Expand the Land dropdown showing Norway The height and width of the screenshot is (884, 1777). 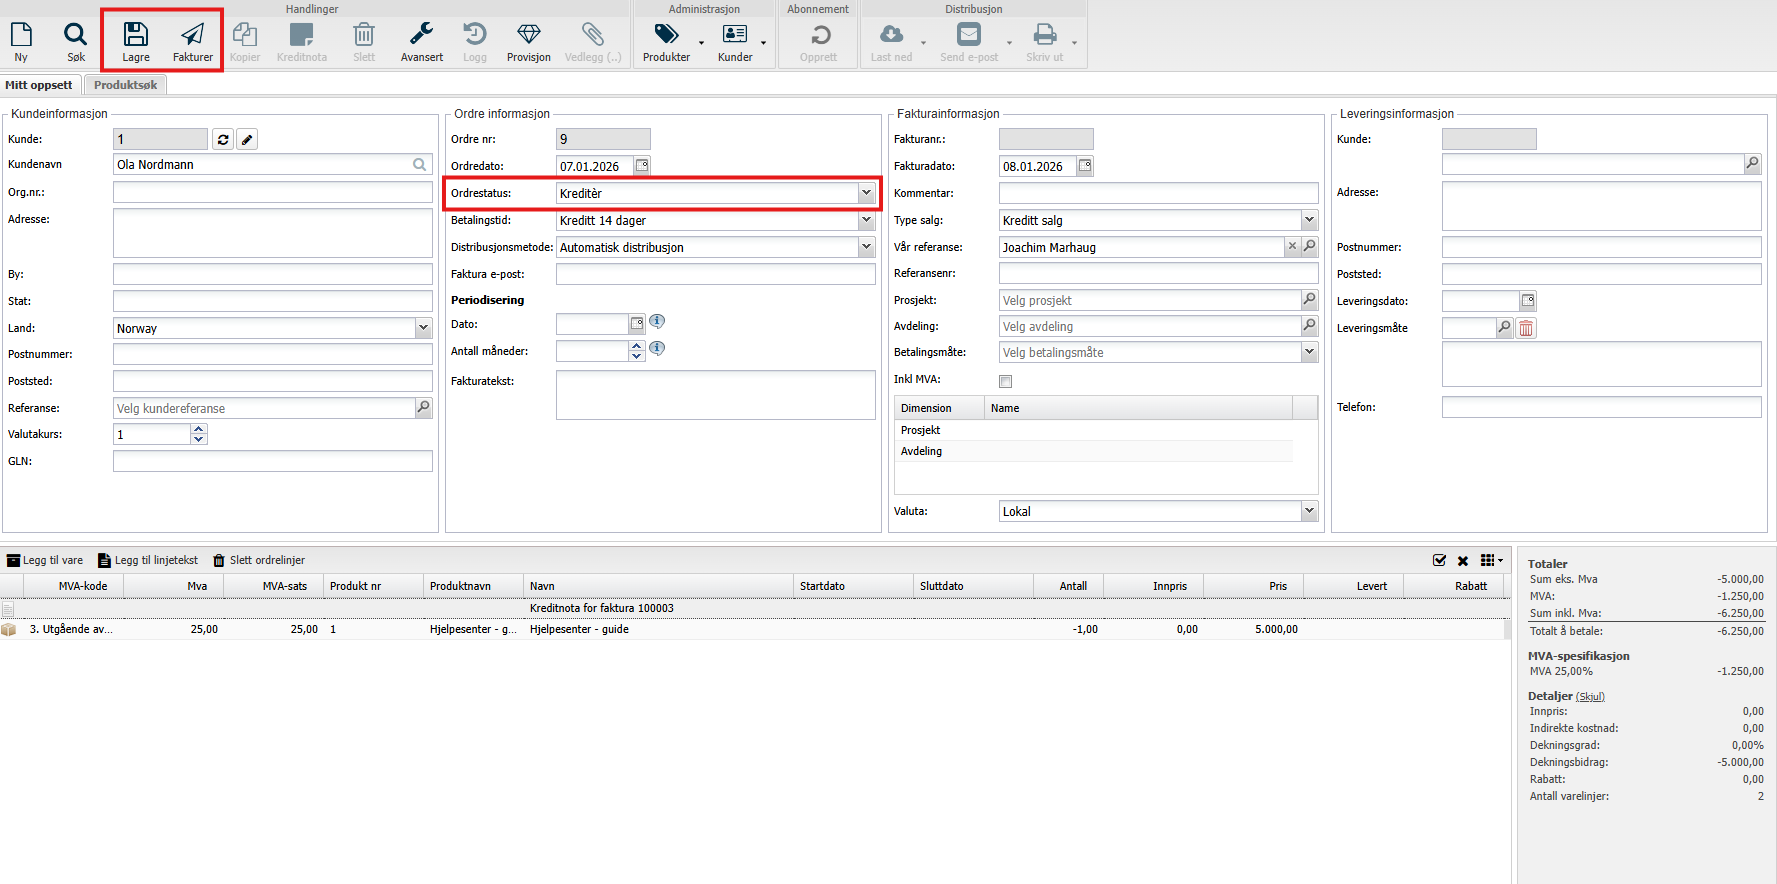pos(423,328)
